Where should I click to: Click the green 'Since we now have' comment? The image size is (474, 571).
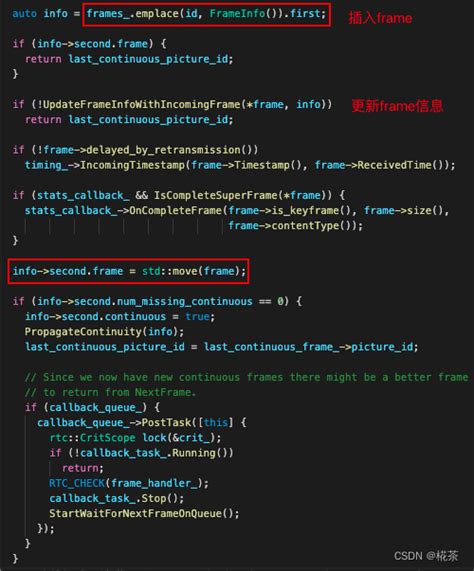coord(246,377)
